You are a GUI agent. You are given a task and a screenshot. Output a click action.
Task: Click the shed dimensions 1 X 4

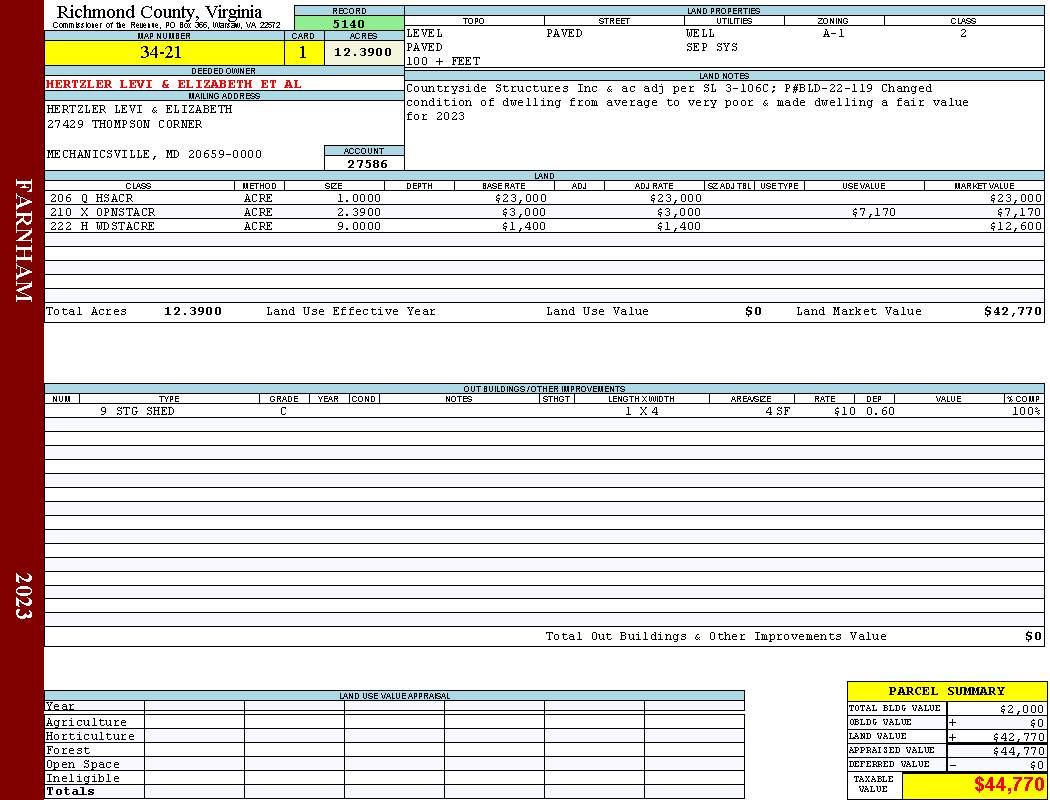pos(642,411)
